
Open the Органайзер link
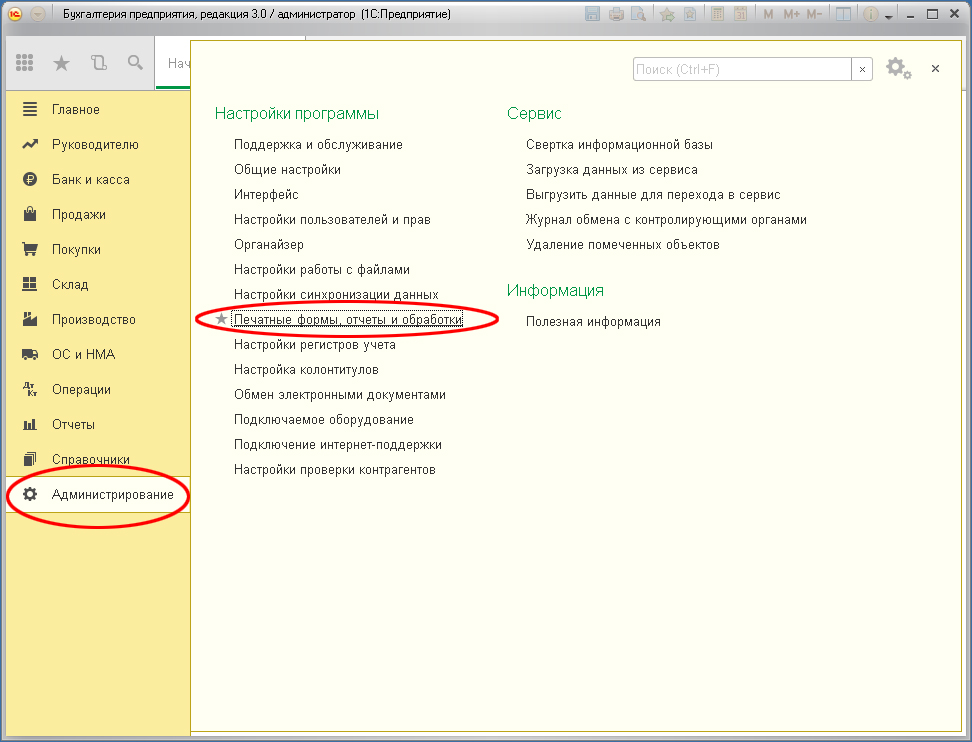click(x=268, y=245)
